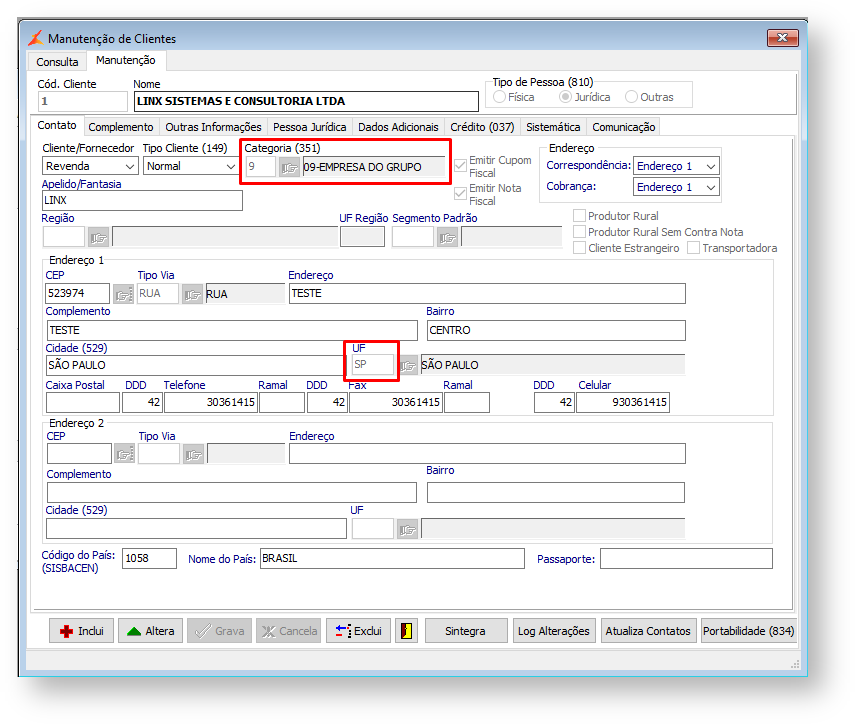Image resolution: width=856 pixels, height=725 pixels.
Task: Click the Inclui button with red cross
Action: [x=81, y=631]
